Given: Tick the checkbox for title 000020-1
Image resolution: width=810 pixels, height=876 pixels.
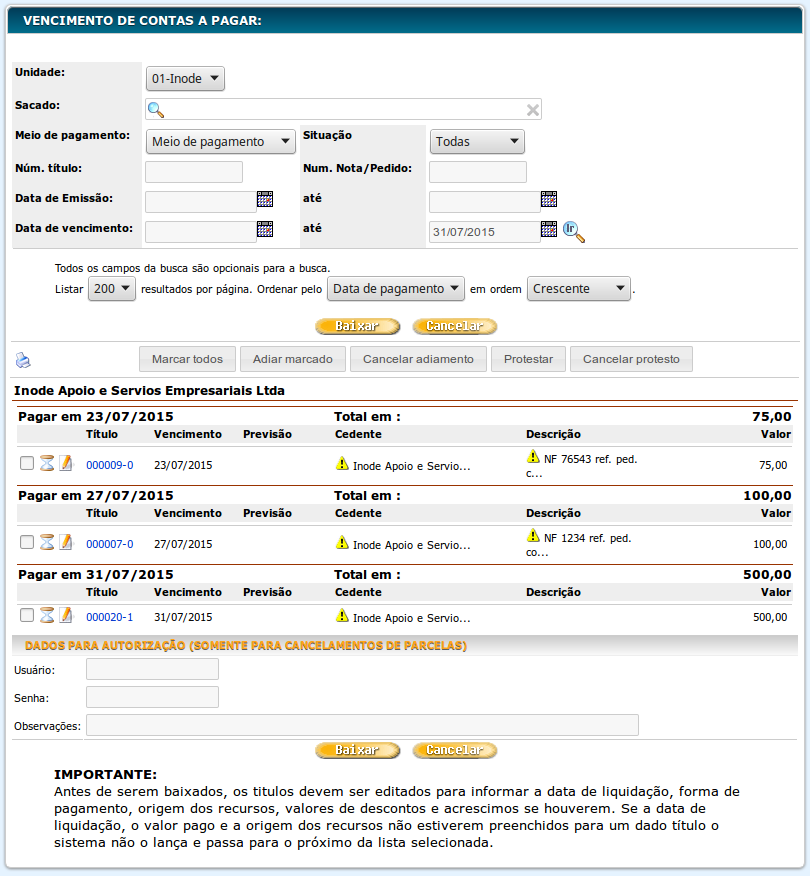Looking at the screenshot, I should [x=27, y=615].
